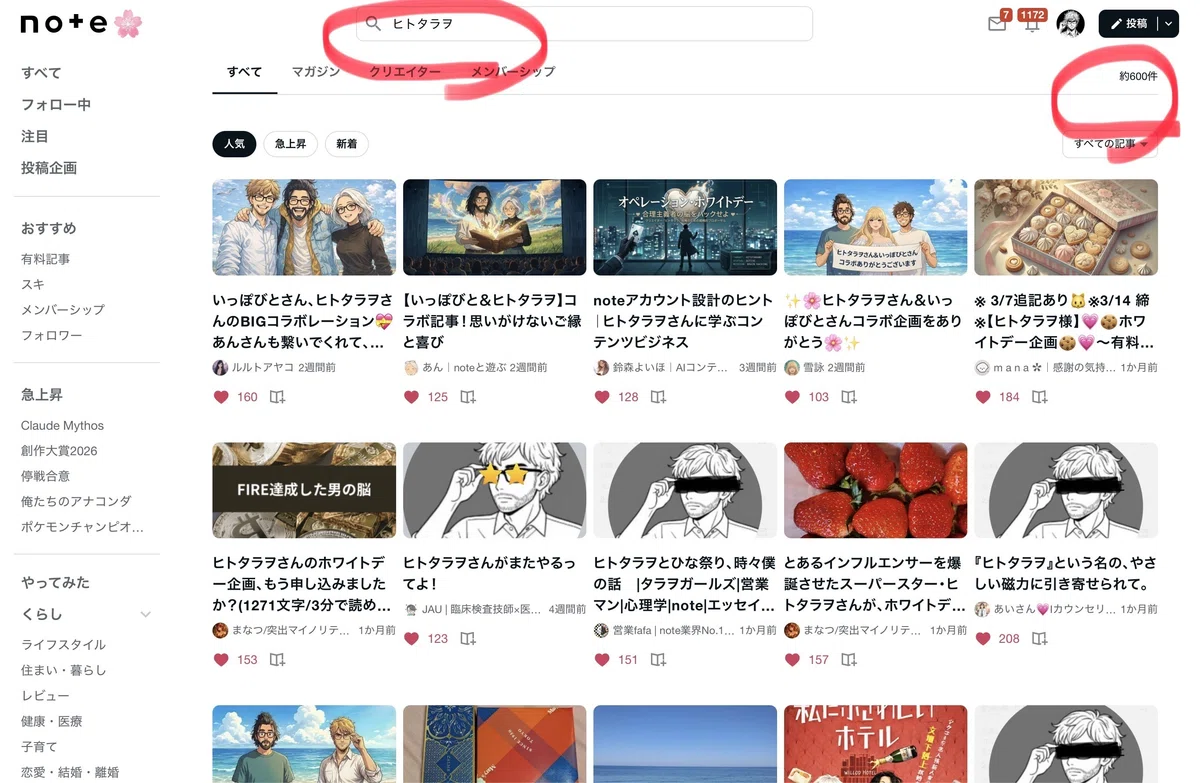Like the article with 208 hearts
The height and width of the screenshot is (783, 1200).
point(983,638)
